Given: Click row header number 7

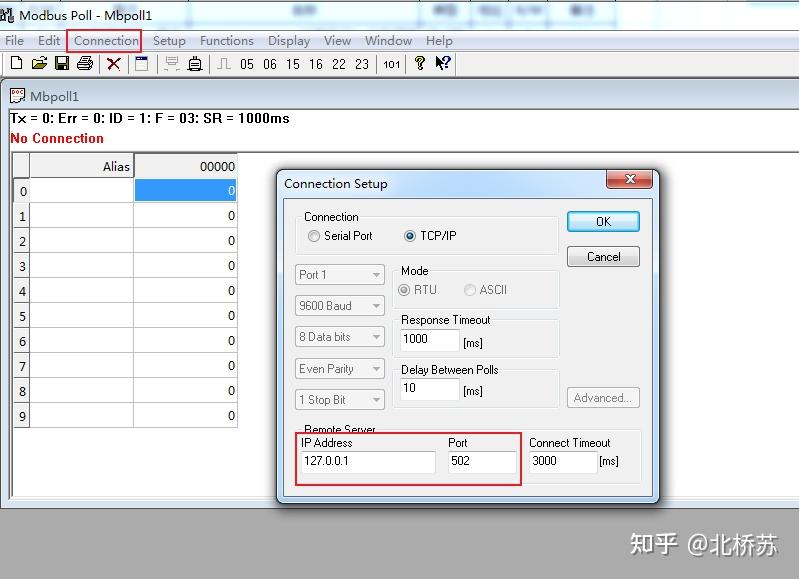Looking at the screenshot, I should (21, 366).
